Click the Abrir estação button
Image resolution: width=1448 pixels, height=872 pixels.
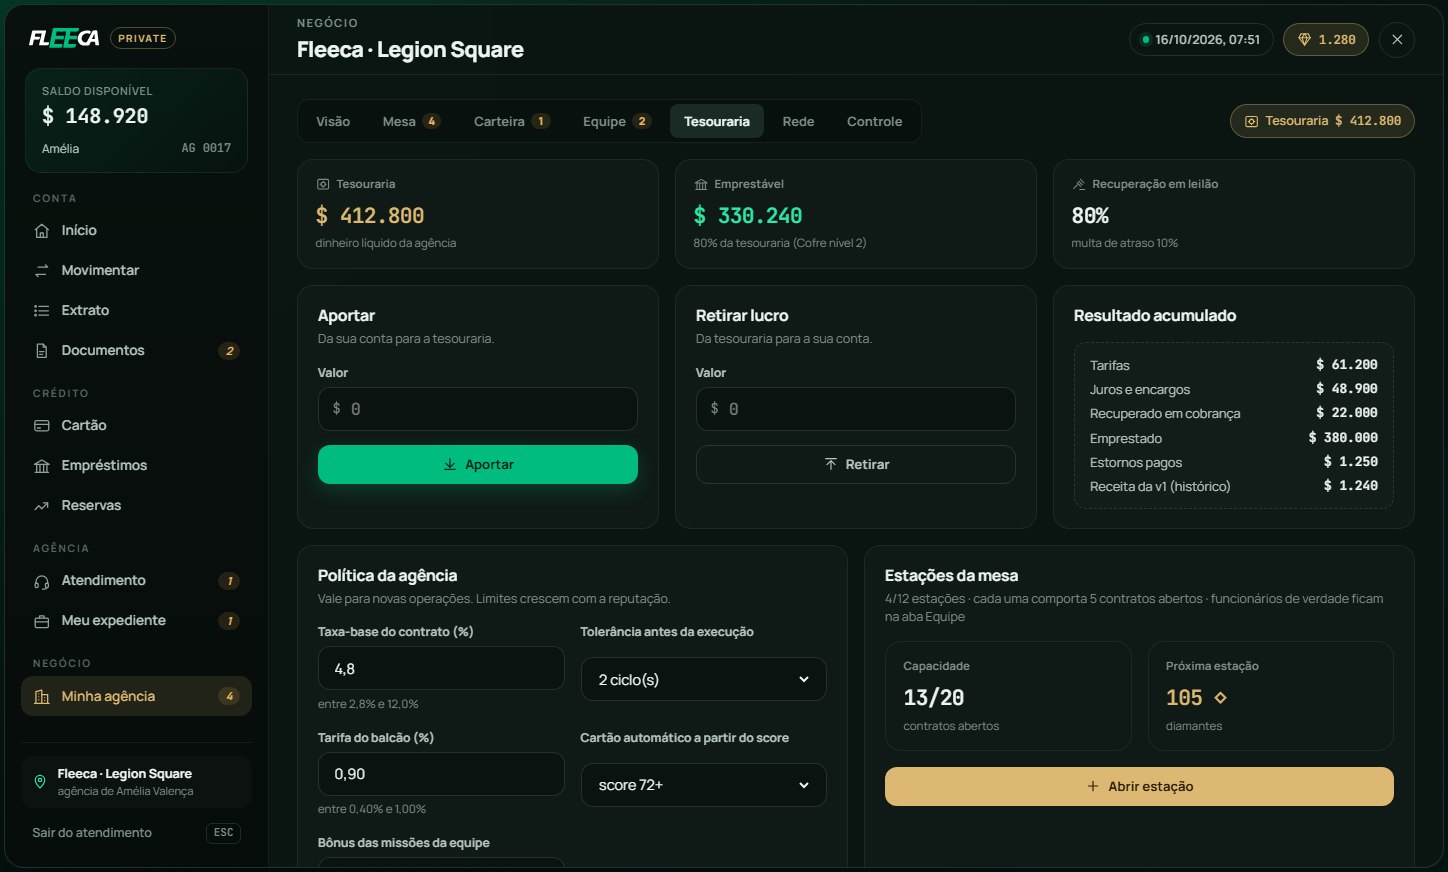[x=1139, y=786]
